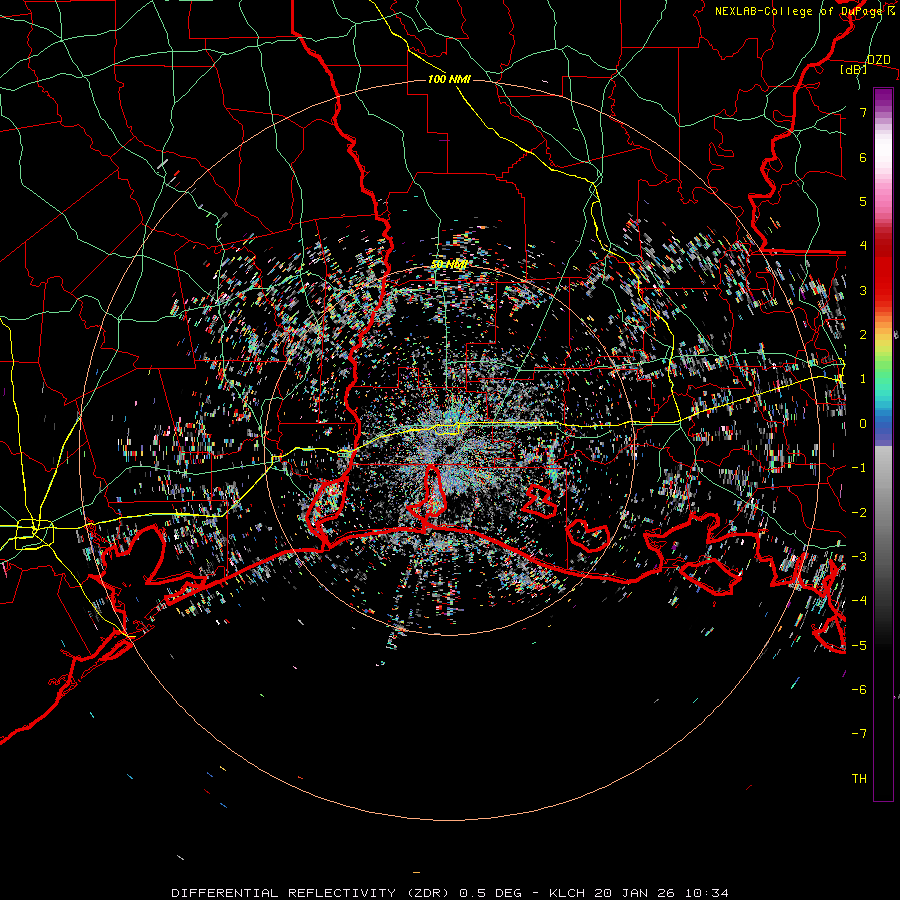Image resolution: width=900 pixels, height=900 pixels.
Task: Click the -5 value on color scale
Action: coord(859,646)
